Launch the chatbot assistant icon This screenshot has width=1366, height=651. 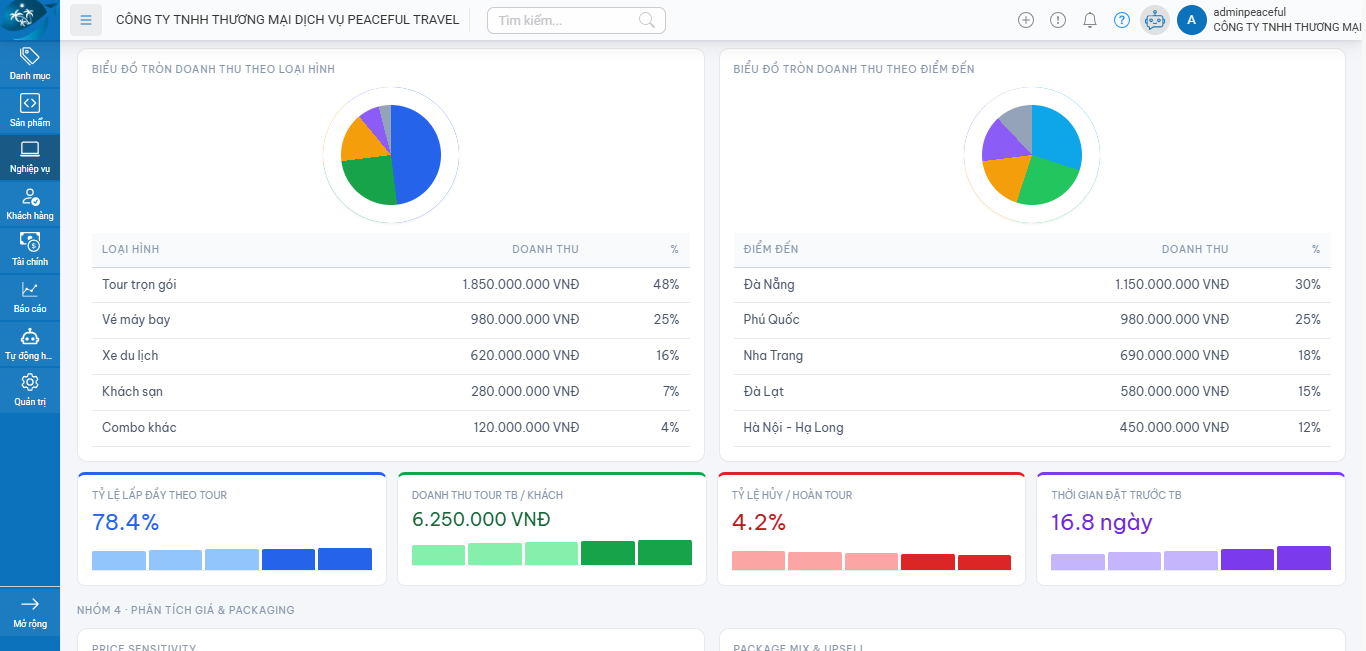click(x=1154, y=19)
